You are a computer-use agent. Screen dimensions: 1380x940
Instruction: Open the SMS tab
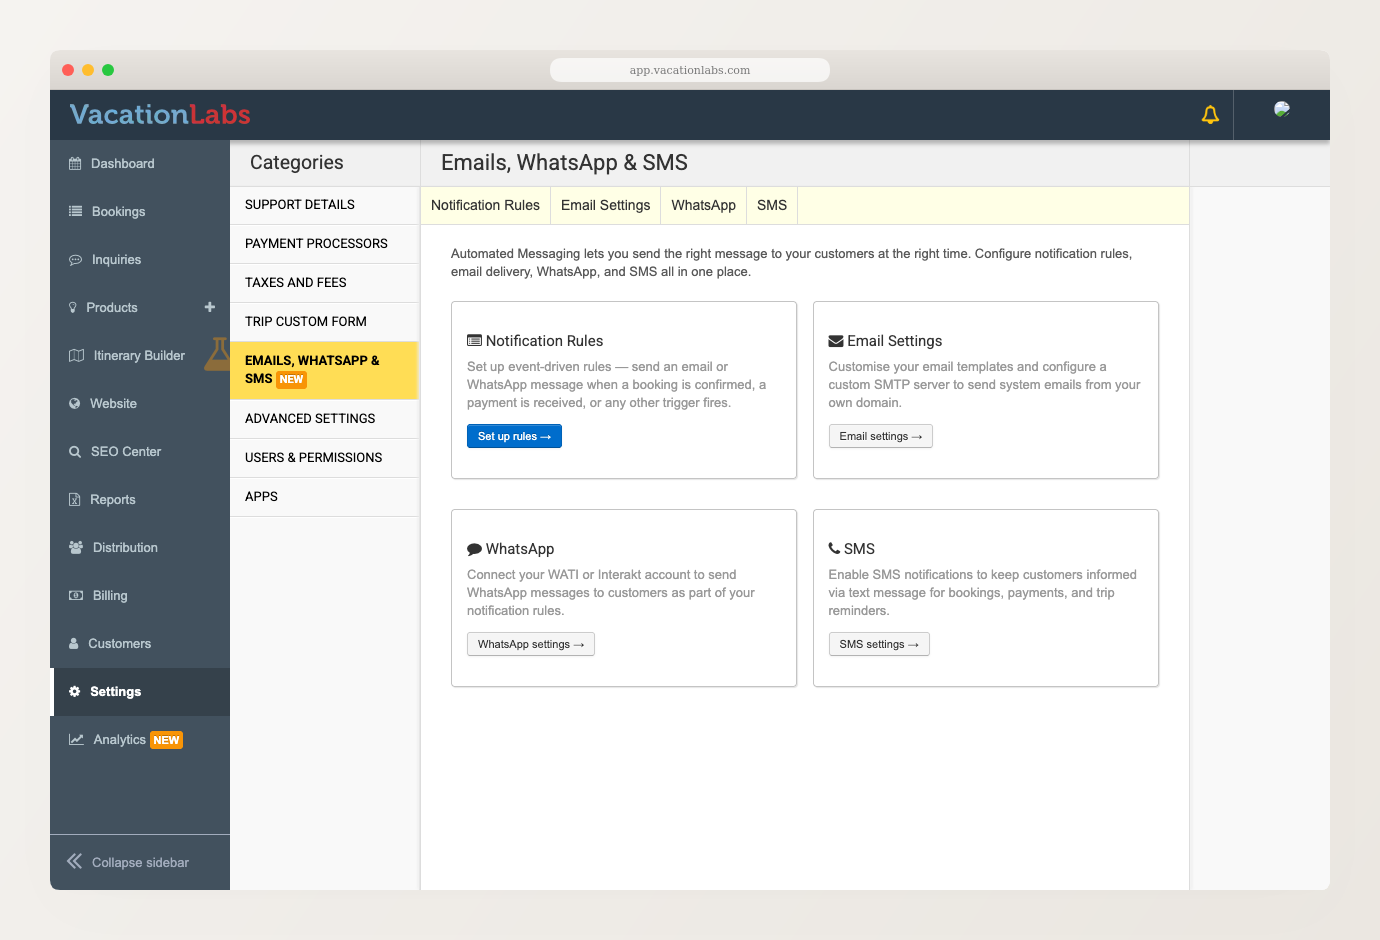tap(772, 205)
